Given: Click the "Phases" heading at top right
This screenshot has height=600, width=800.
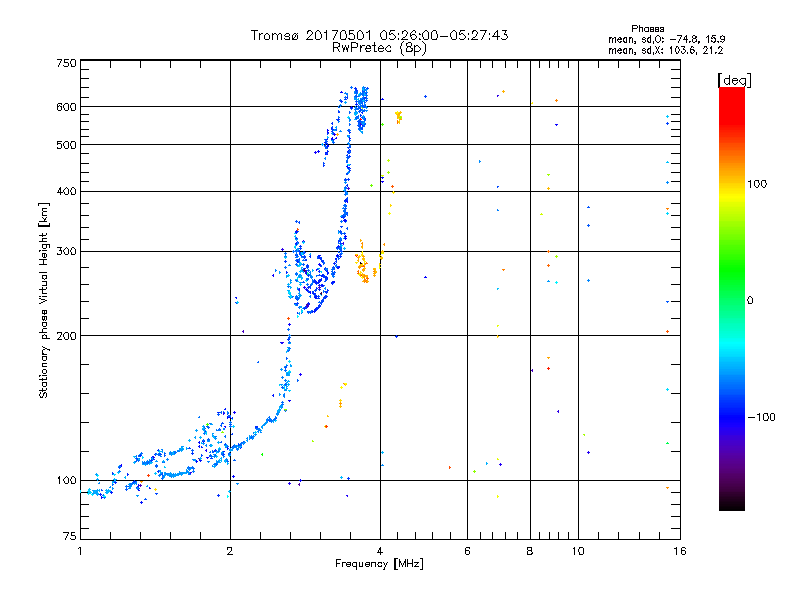Looking at the screenshot, I should point(647,29).
